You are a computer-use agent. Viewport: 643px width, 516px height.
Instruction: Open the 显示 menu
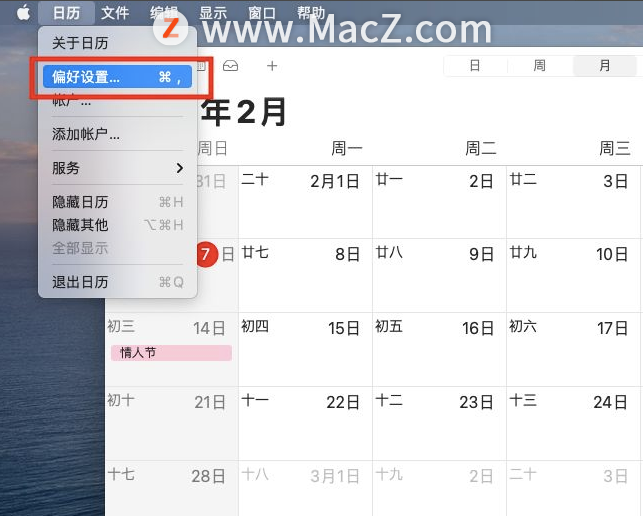(213, 13)
